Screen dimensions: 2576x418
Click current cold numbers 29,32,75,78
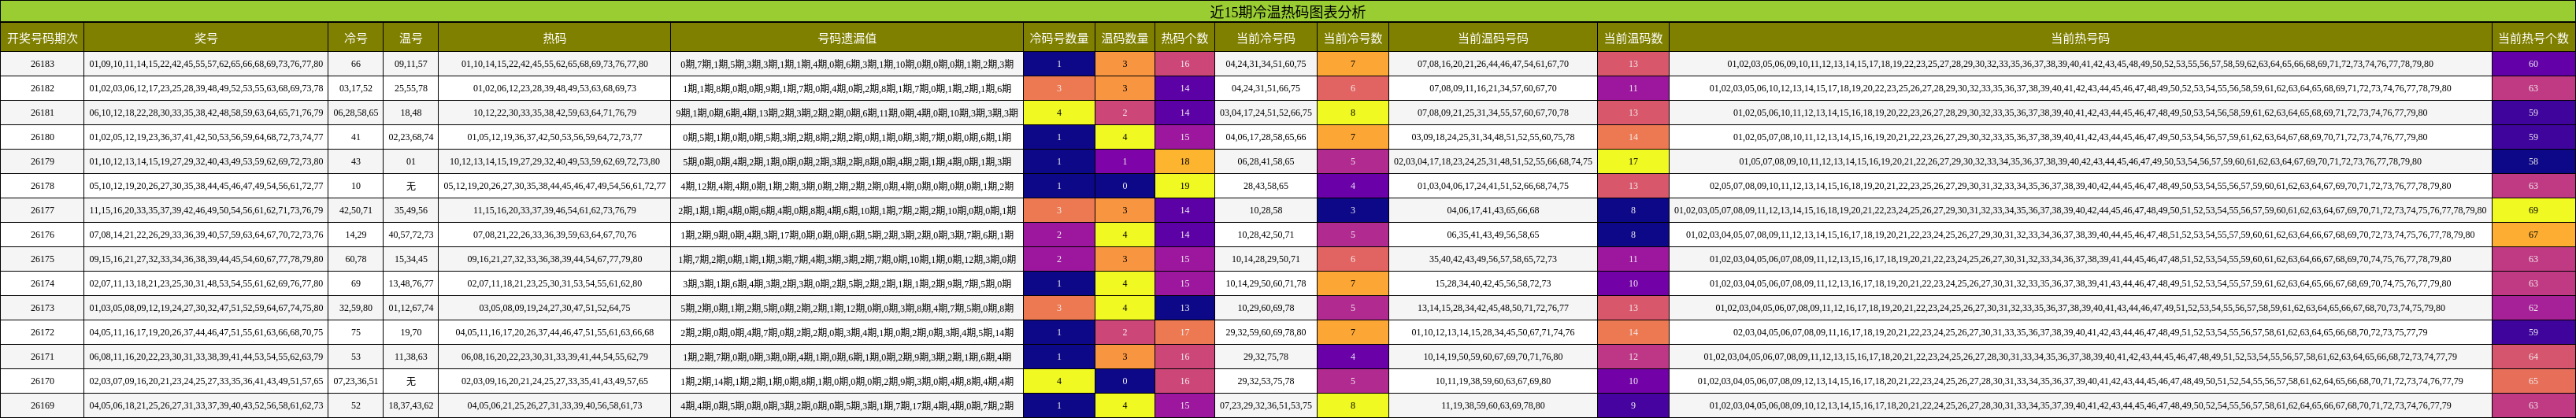point(1266,357)
